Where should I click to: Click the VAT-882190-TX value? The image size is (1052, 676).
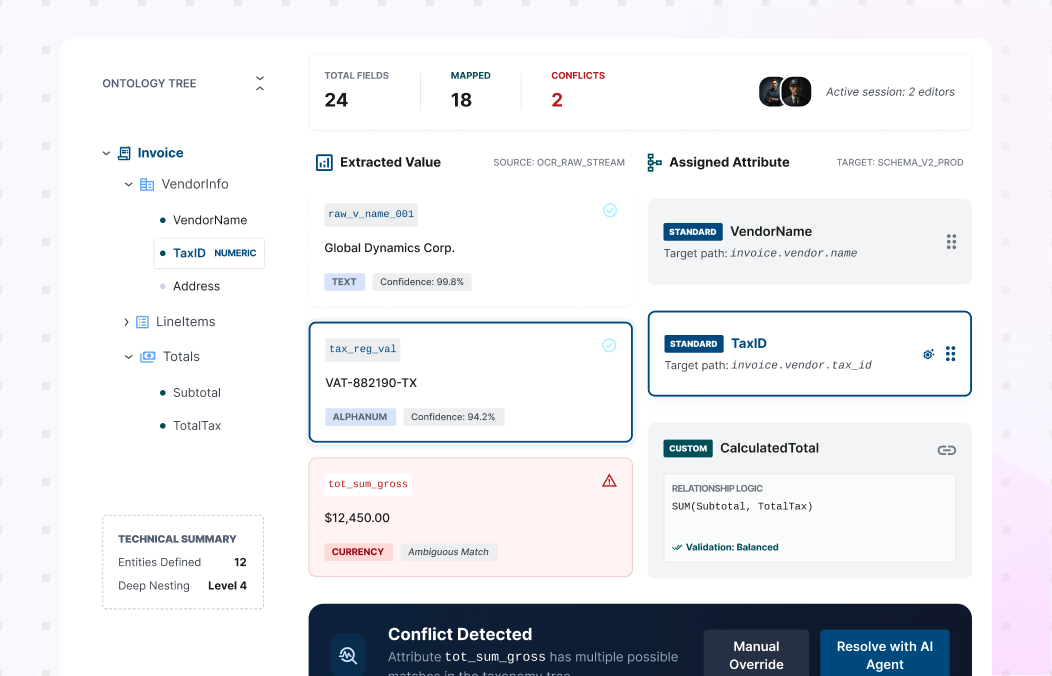coord(371,383)
